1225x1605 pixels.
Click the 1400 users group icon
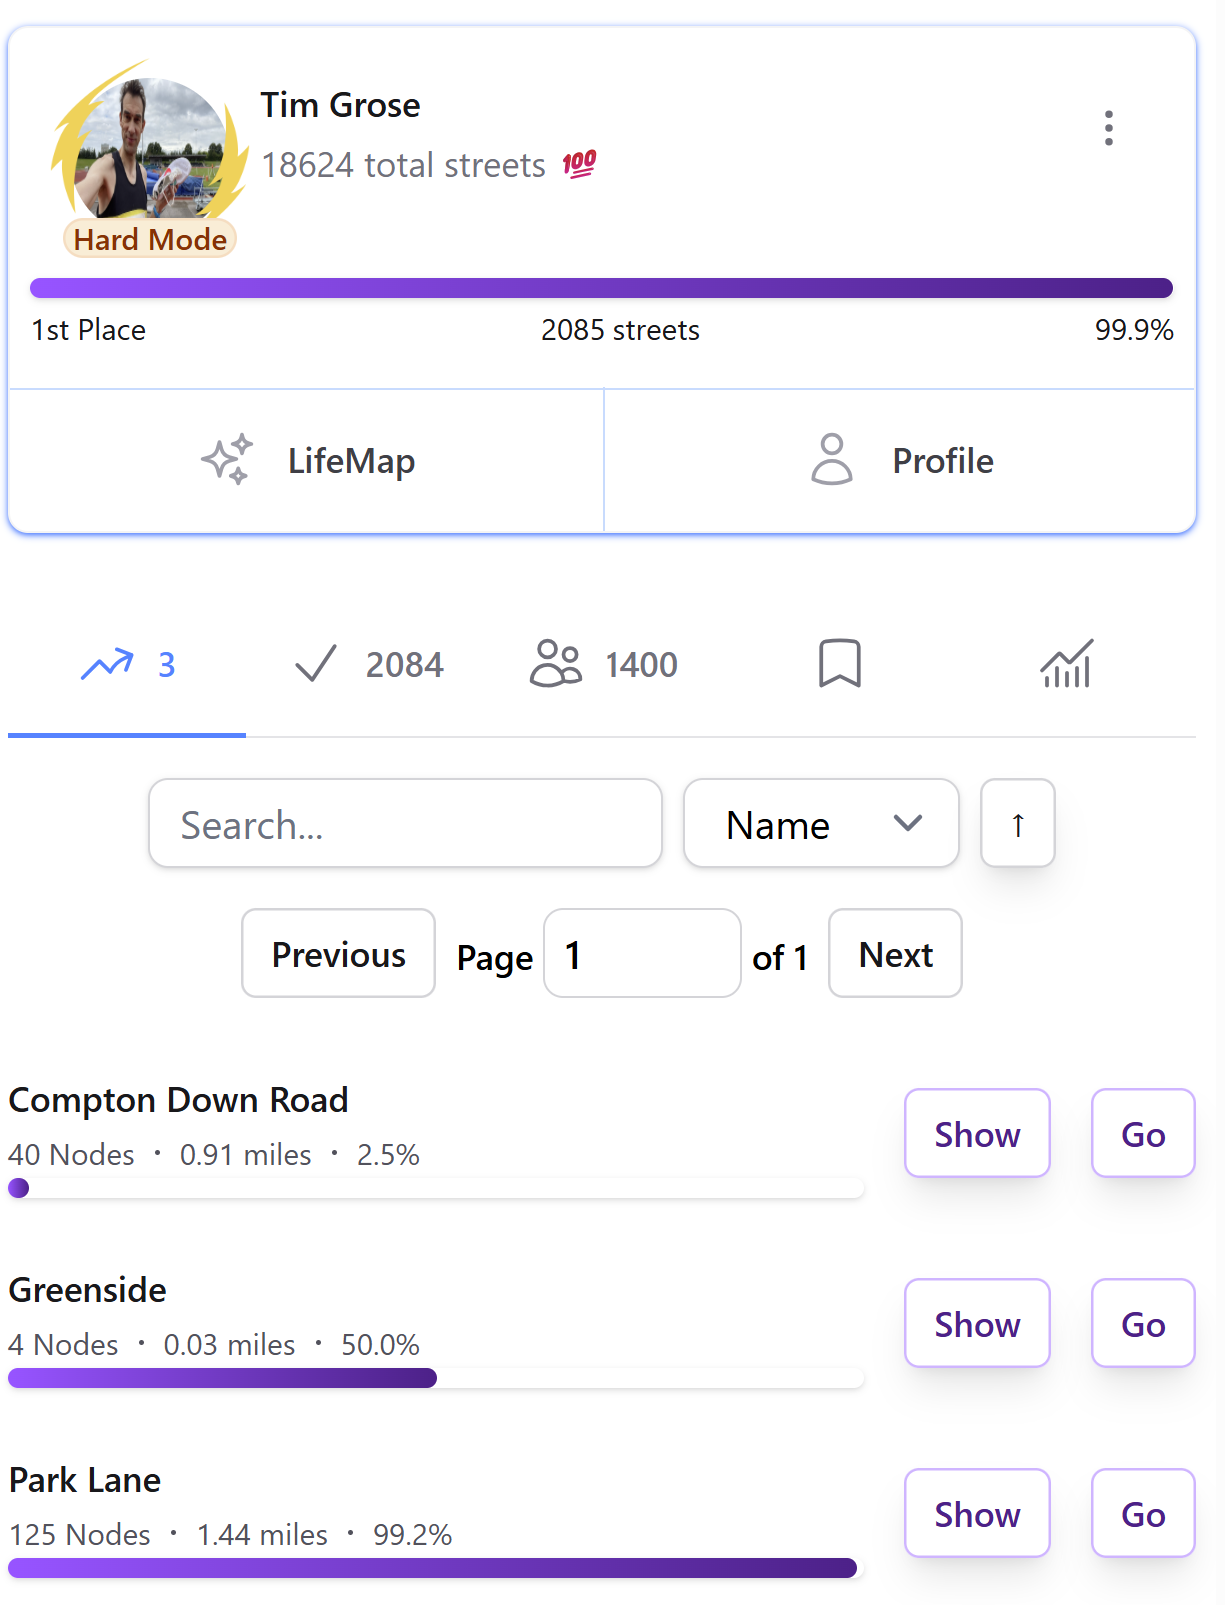click(x=555, y=663)
